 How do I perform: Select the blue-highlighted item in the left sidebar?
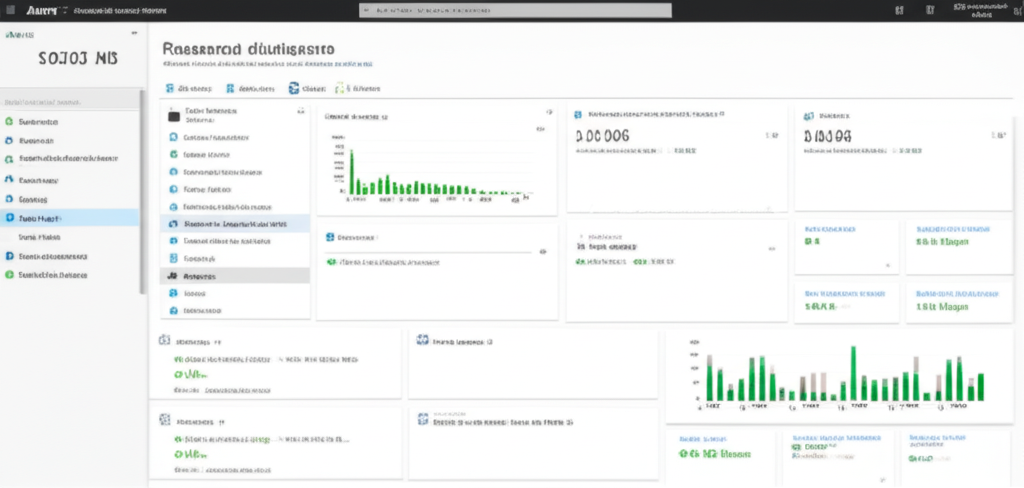tap(69, 218)
